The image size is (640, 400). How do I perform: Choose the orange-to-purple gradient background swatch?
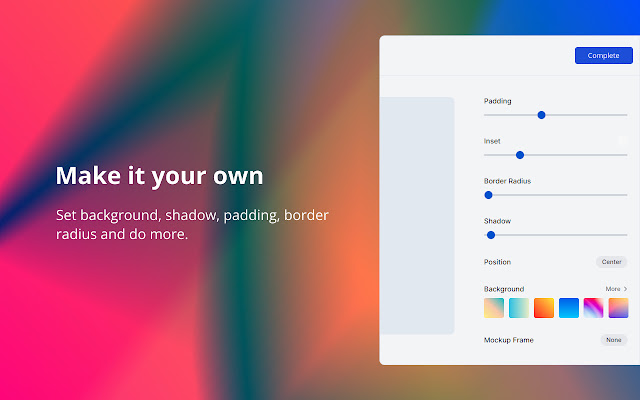click(x=618, y=308)
